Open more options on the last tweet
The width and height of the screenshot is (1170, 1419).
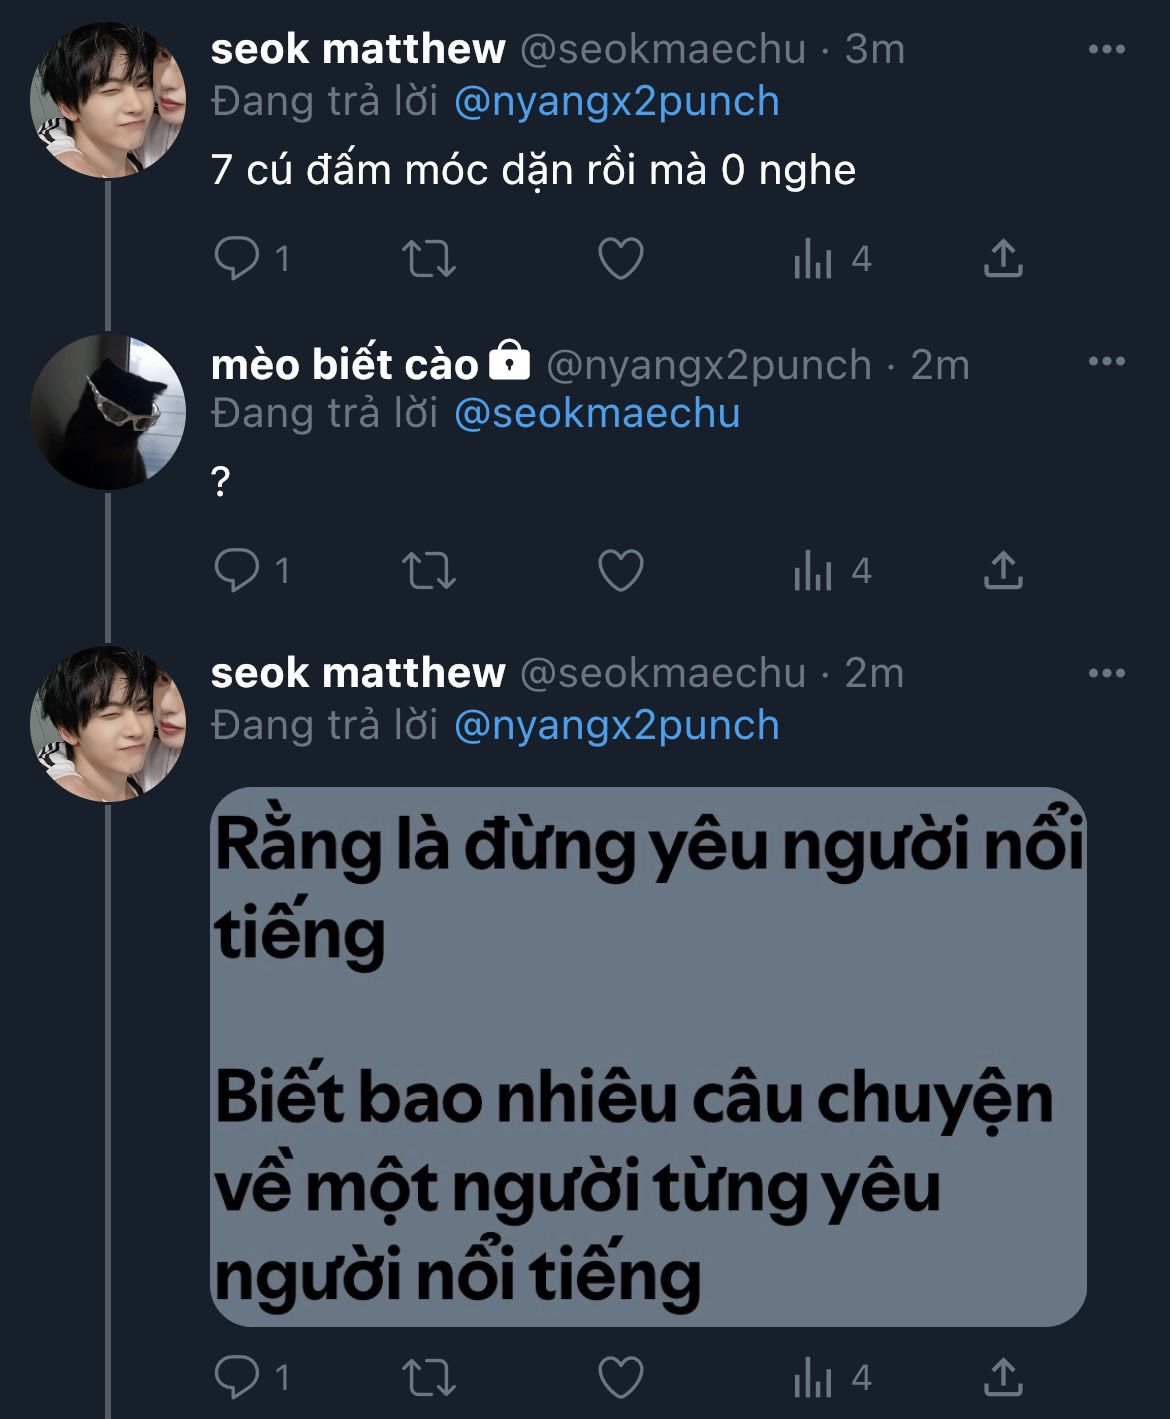click(1106, 673)
